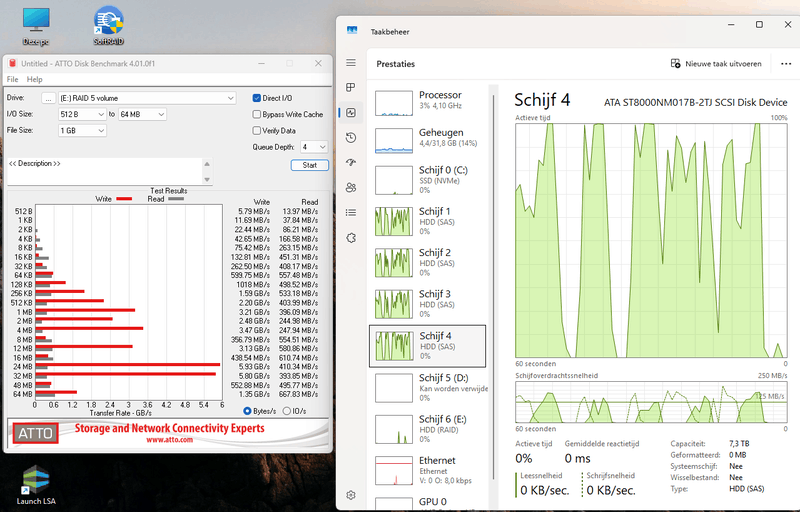Click the ATTO Disk Benchmark title bar icon
Image resolution: width=800 pixels, height=512 pixels.
pyautogui.click(x=13, y=63)
